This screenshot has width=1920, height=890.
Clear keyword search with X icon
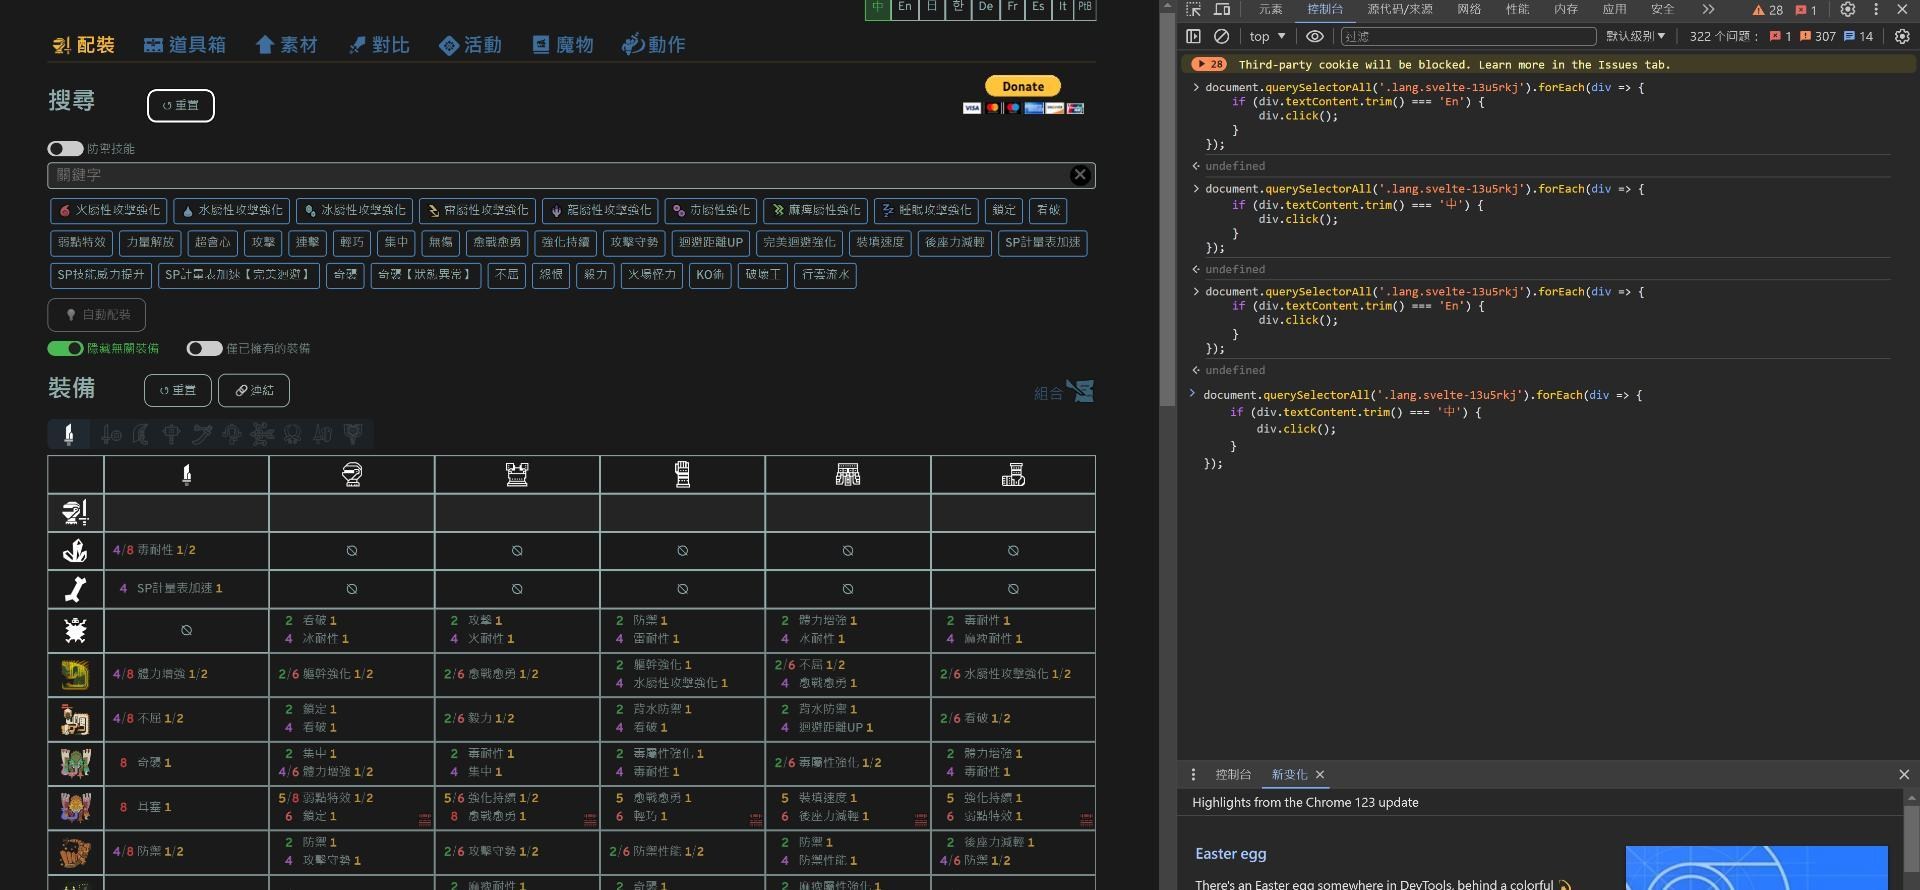click(x=1080, y=175)
